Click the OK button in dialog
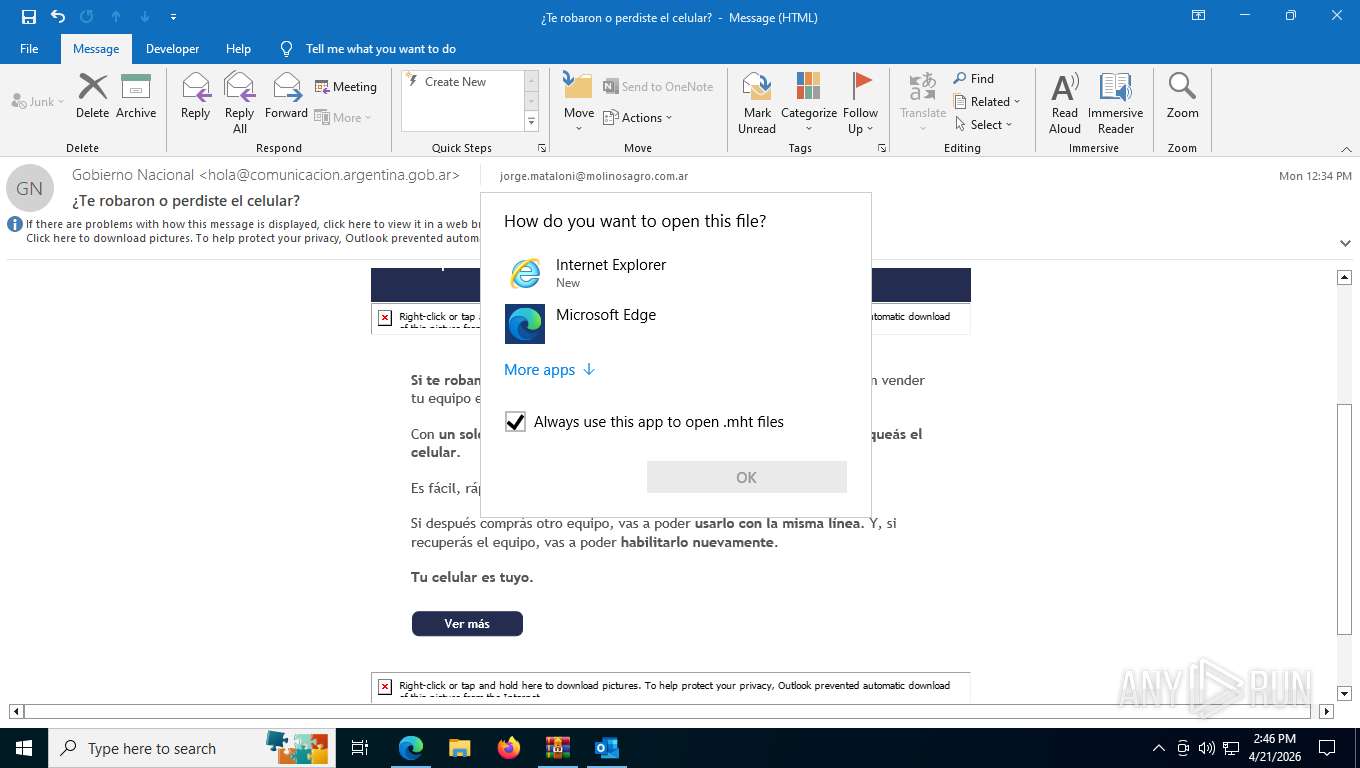Image resolution: width=1360 pixels, height=768 pixels. 747,477
